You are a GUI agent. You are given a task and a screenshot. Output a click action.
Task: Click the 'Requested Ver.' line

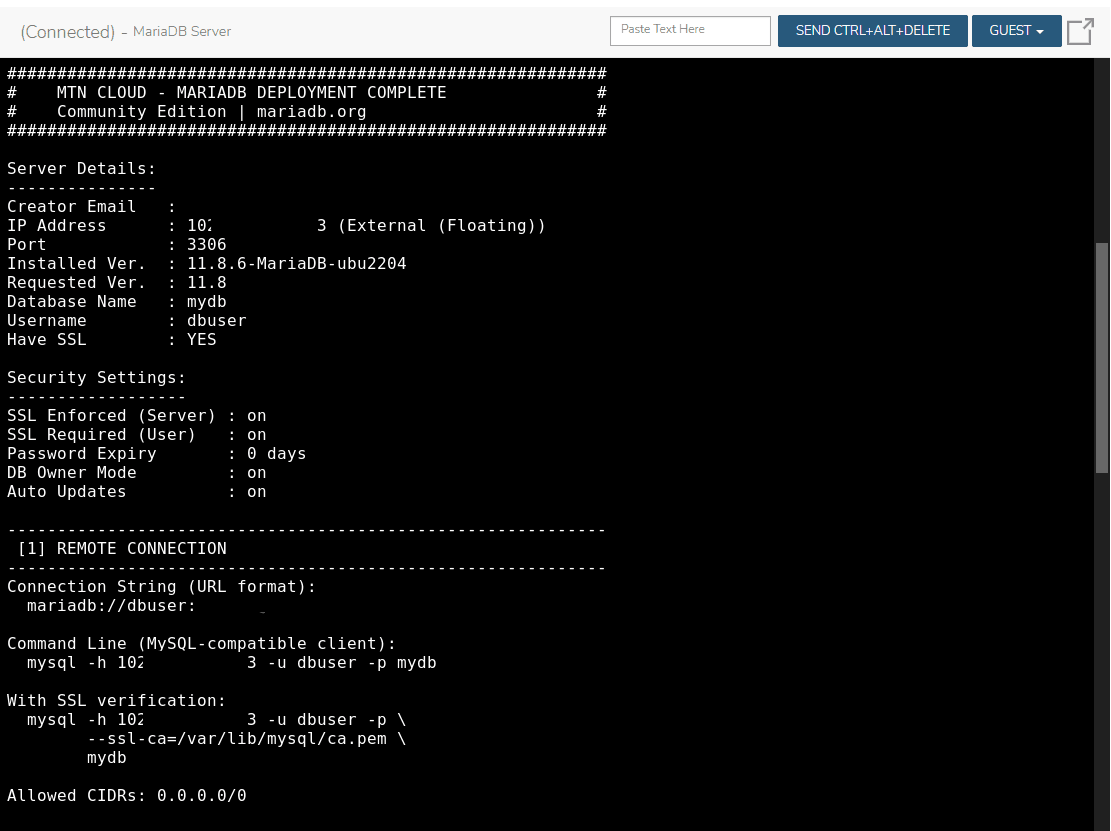[117, 283]
